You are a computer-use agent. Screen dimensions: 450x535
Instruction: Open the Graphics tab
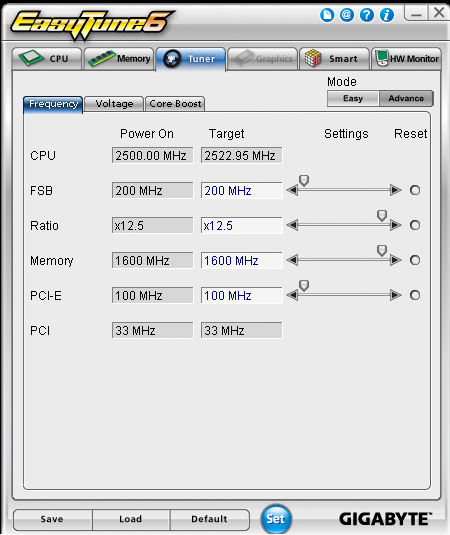coord(262,59)
